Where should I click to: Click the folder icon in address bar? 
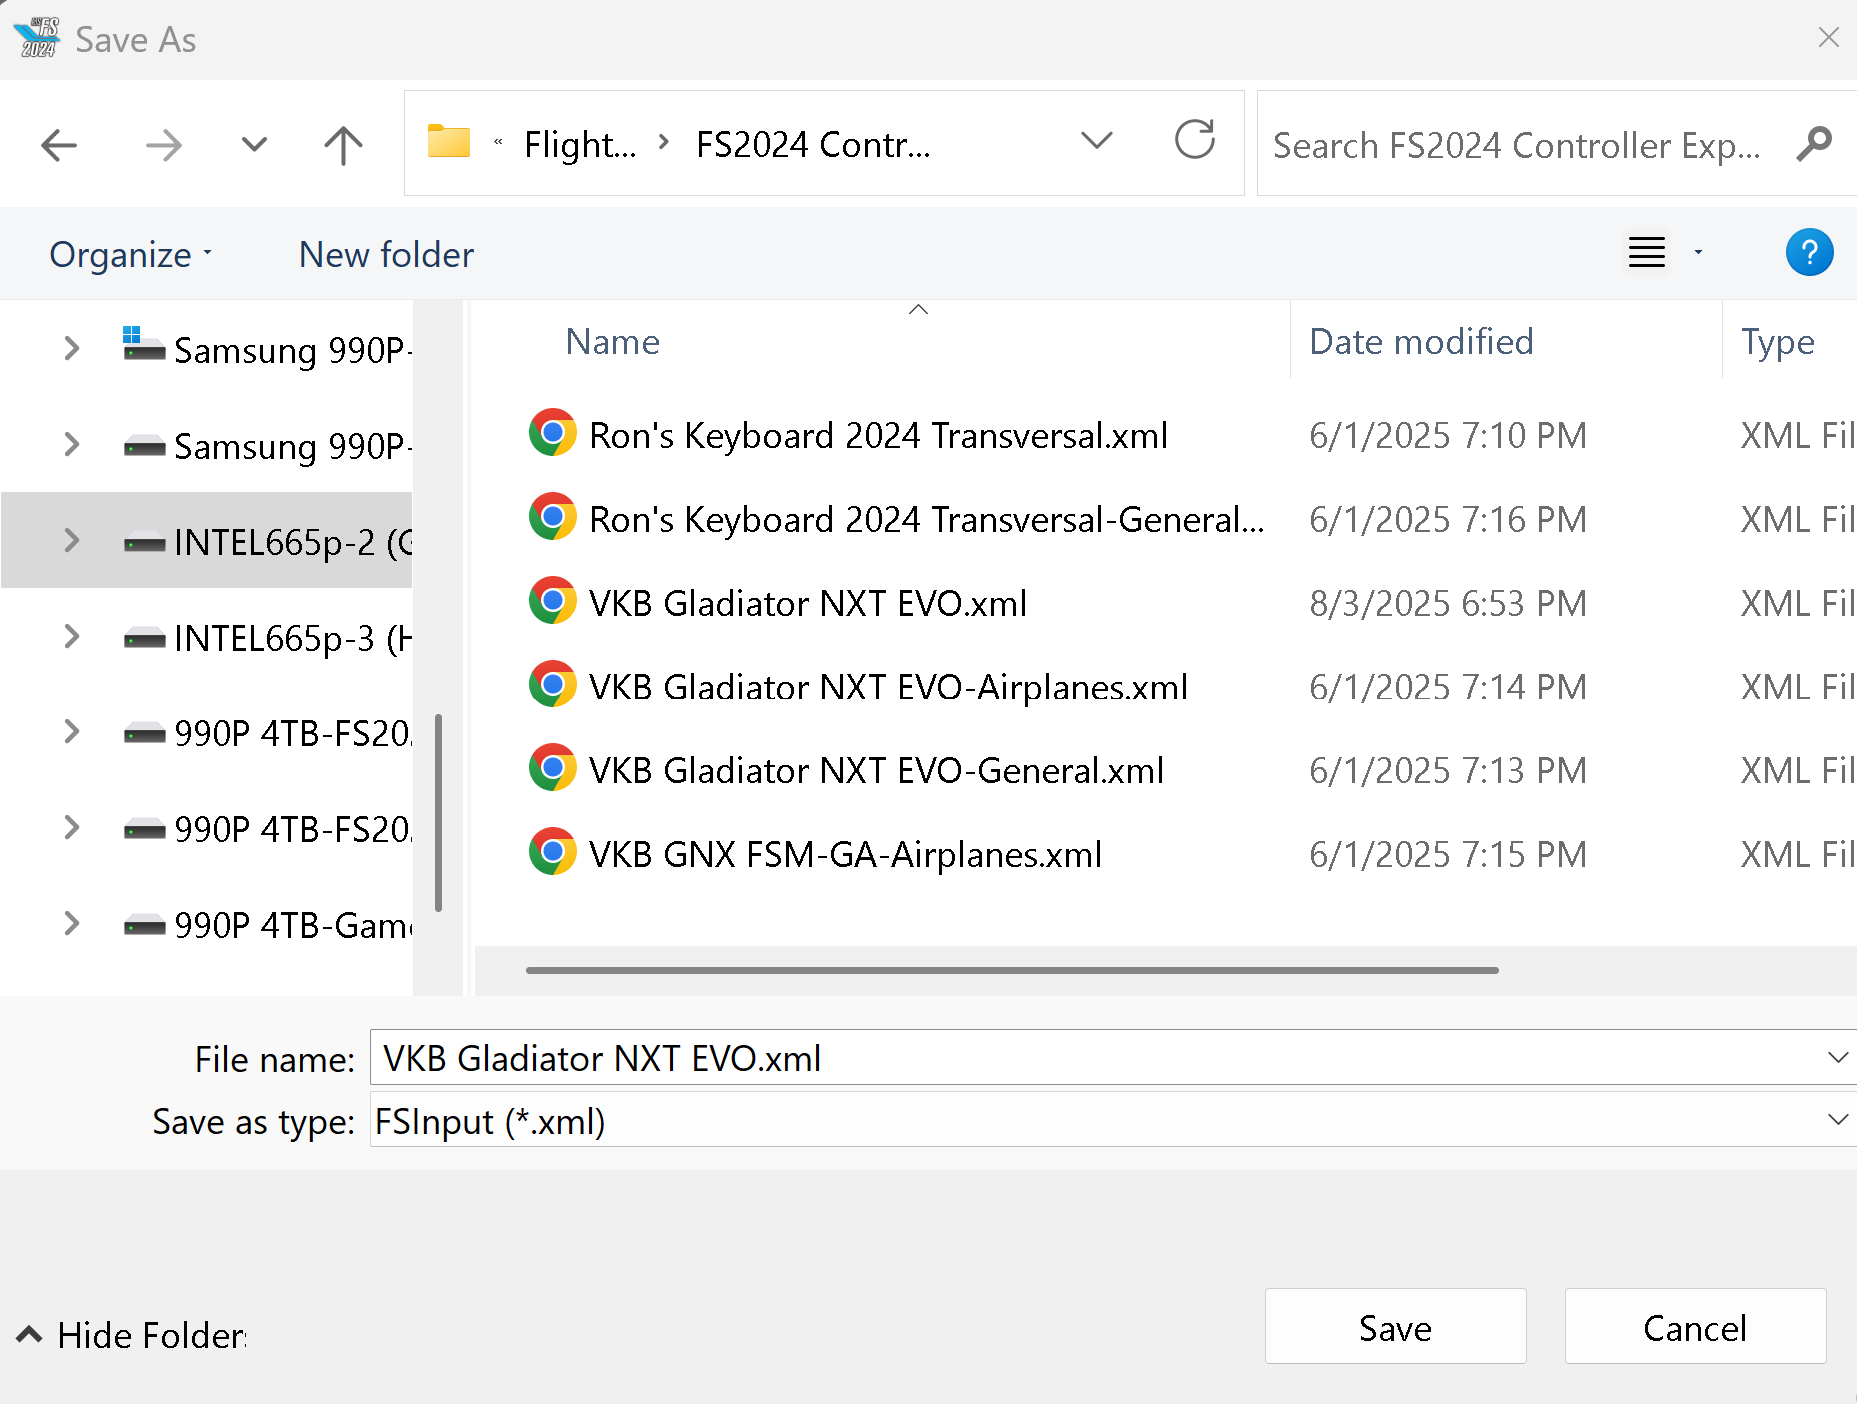point(449,142)
